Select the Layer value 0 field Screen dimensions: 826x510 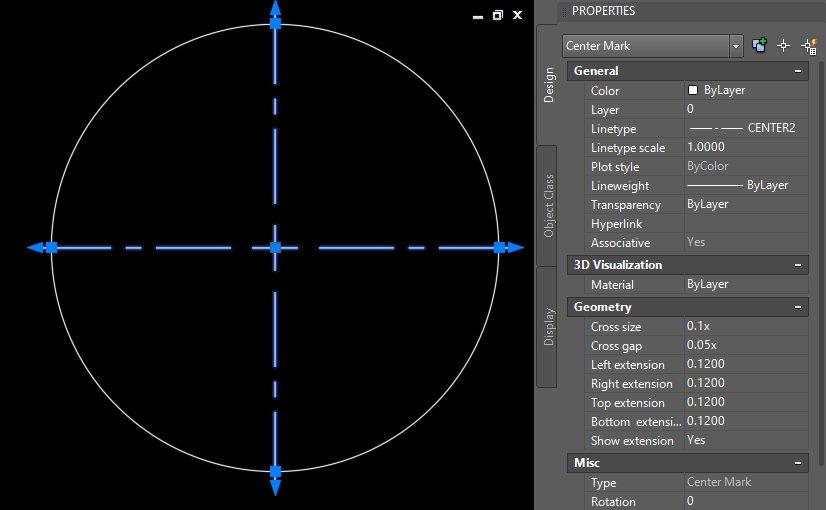[746, 109]
